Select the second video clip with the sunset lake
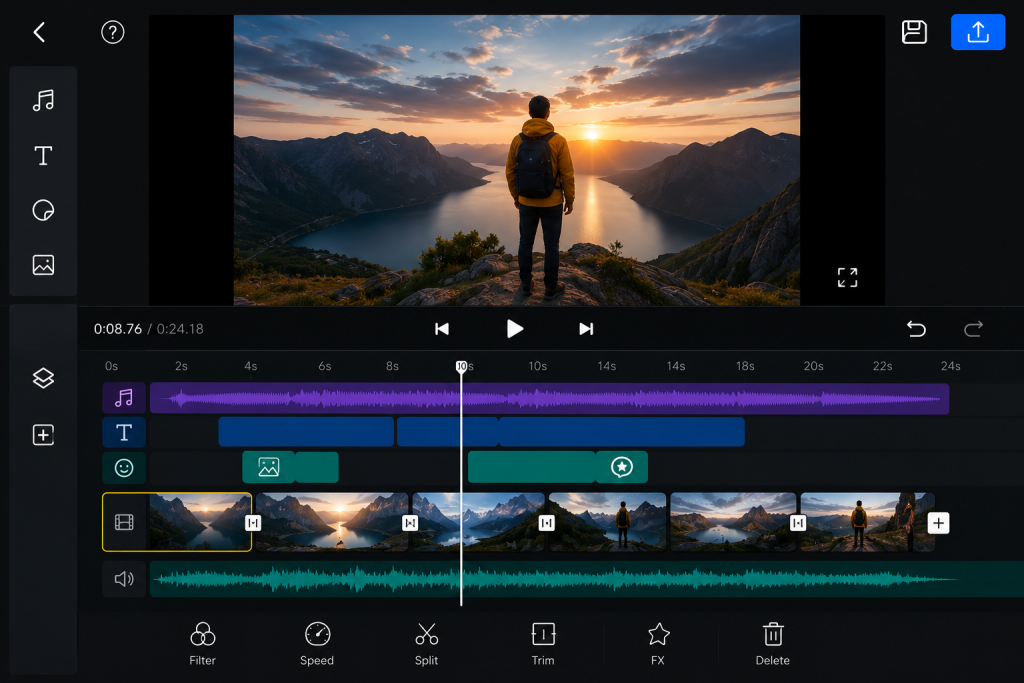The height and width of the screenshot is (683, 1024). (x=332, y=522)
